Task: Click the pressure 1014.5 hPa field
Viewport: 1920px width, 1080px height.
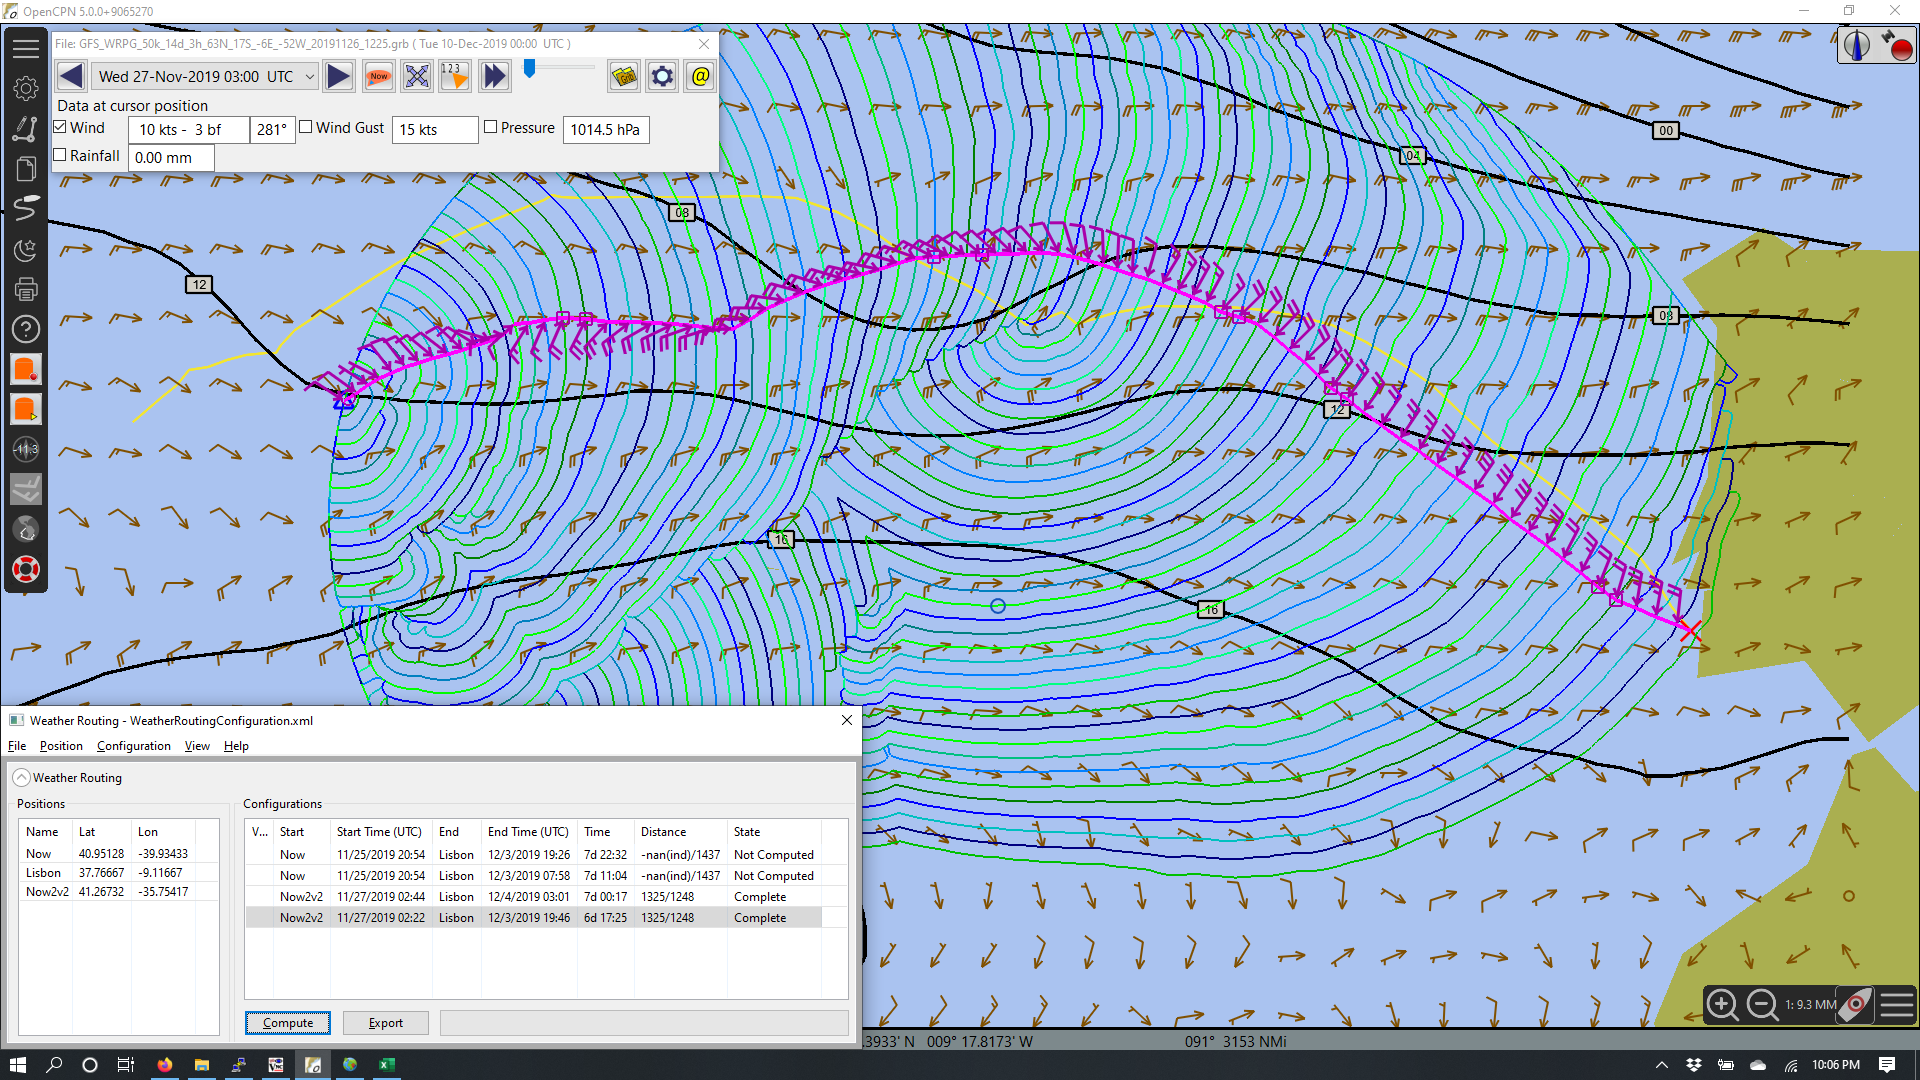Action: [x=606, y=130]
